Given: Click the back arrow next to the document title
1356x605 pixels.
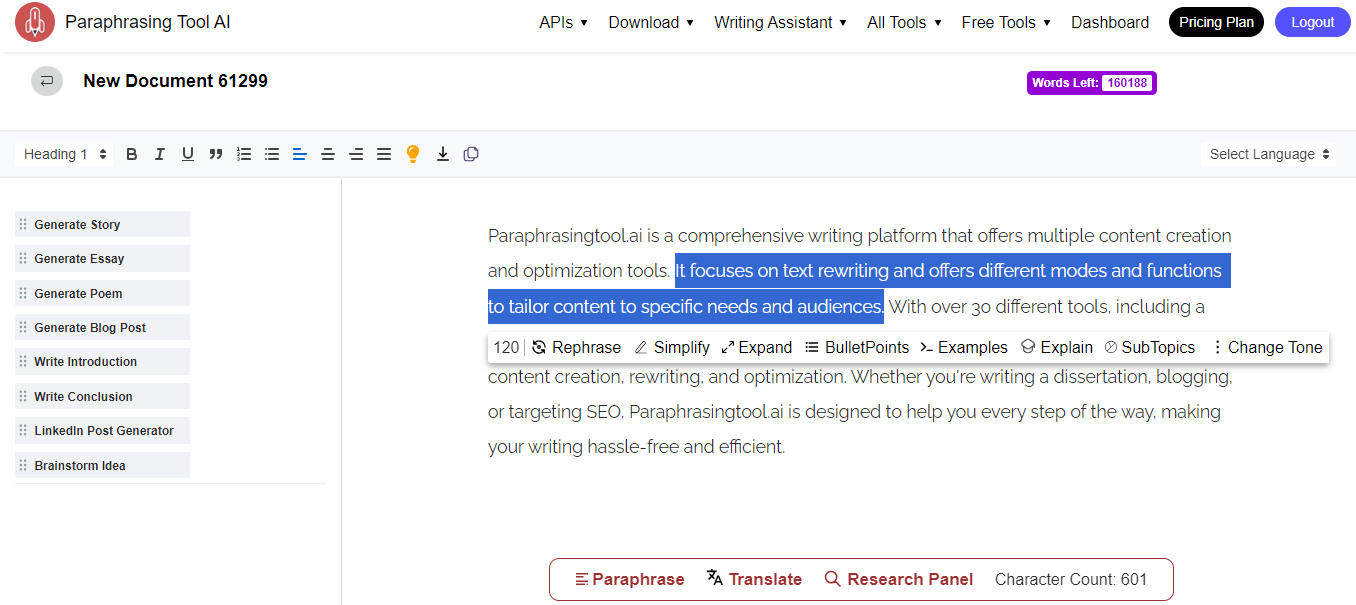Looking at the screenshot, I should tap(47, 81).
